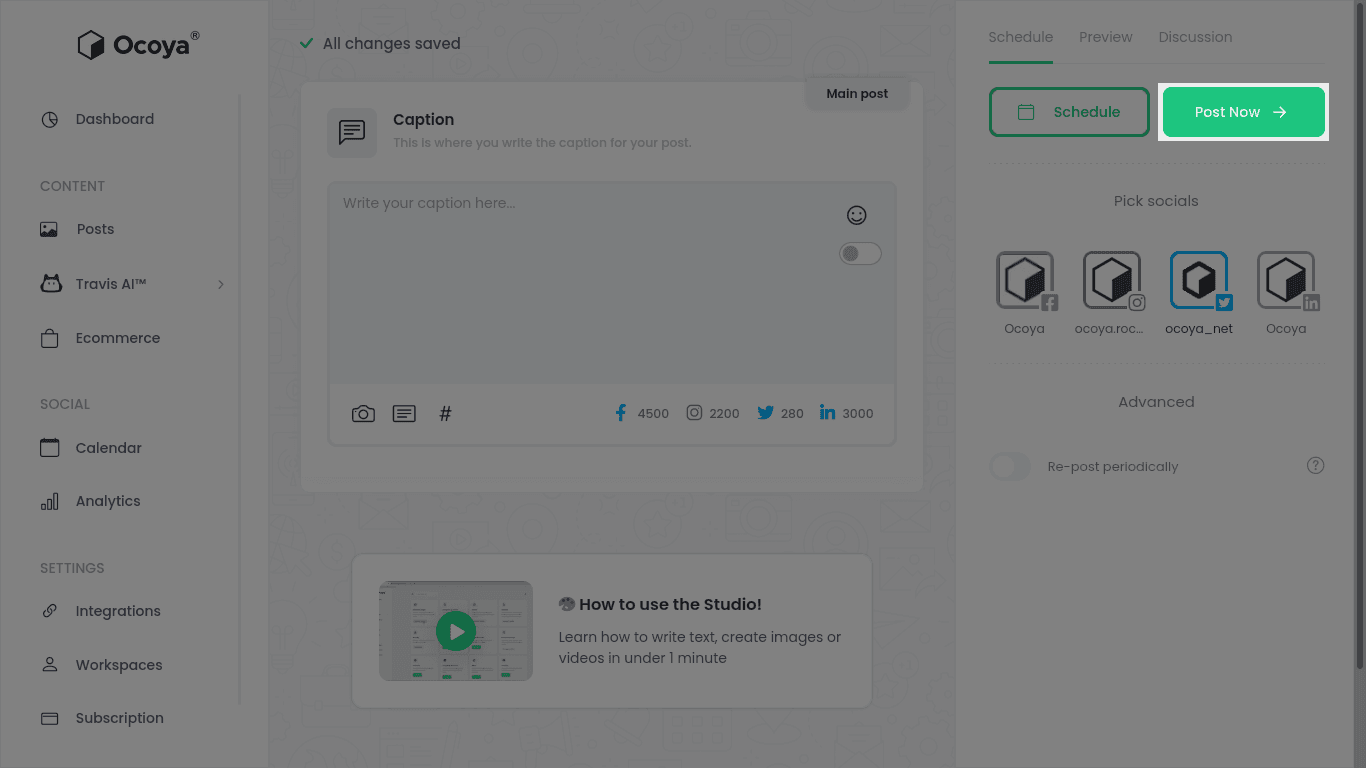1366x768 pixels.
Task: Open Subscription settings
Action: [119, 718]
